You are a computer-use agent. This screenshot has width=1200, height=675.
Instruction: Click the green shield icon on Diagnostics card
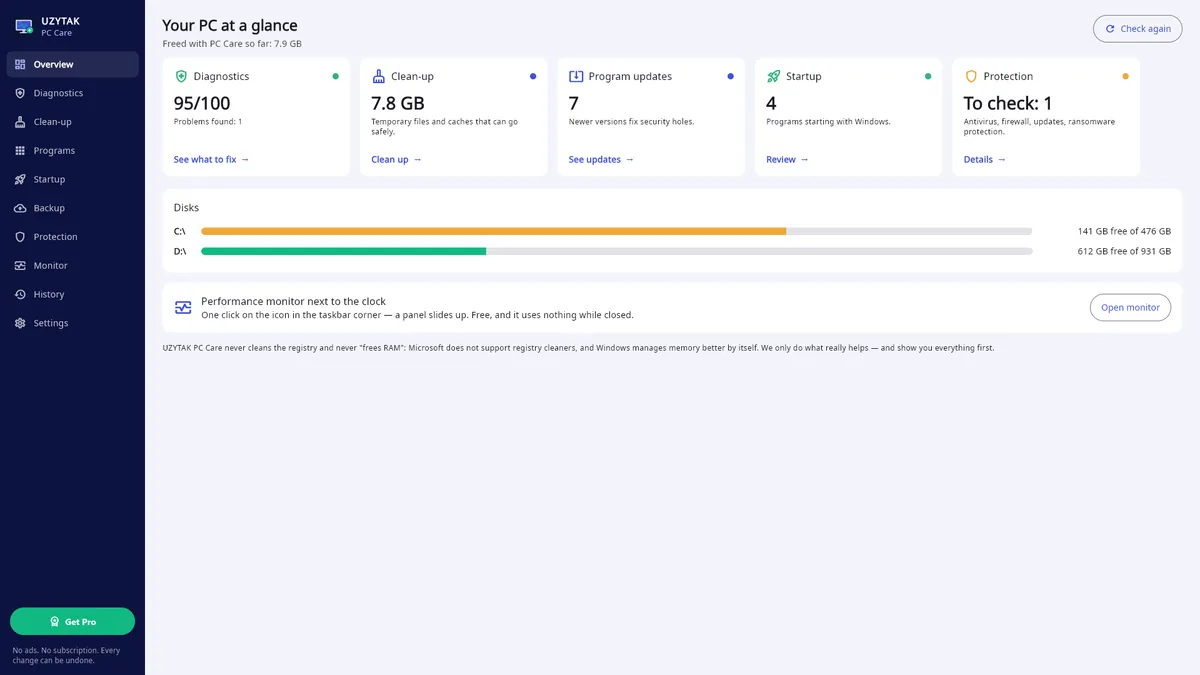pos(181,76)
